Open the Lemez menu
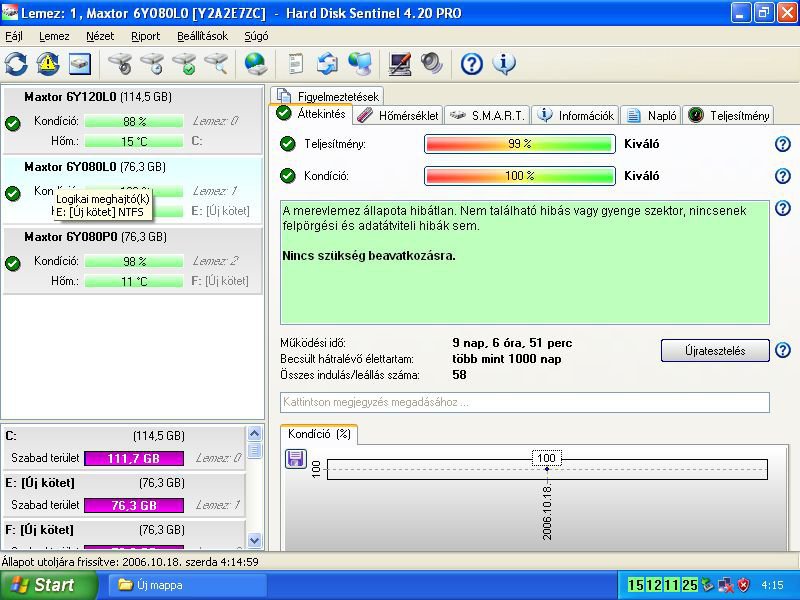This screenshot has width=800, height=600. (54, 36)
